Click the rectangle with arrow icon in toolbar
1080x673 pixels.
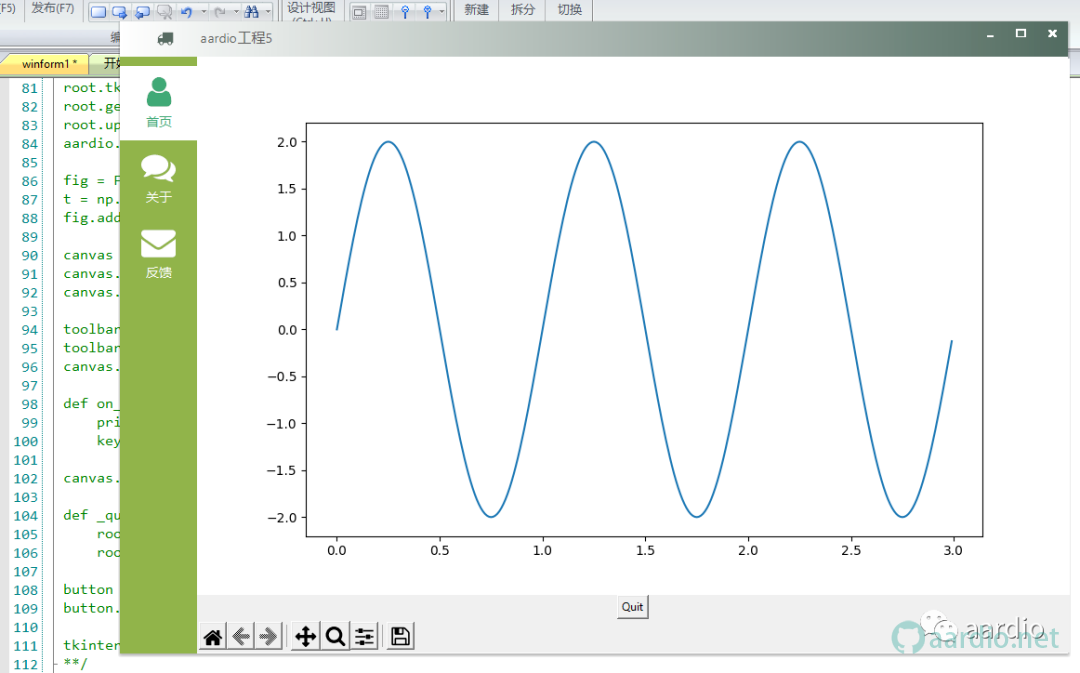tap(120, 12)
